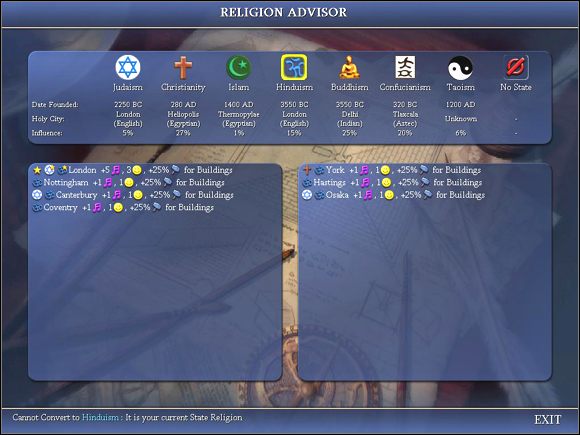Click the music note icon in Coventry row
This screenshot has height=435, width=580.
(x=97, y=208)
